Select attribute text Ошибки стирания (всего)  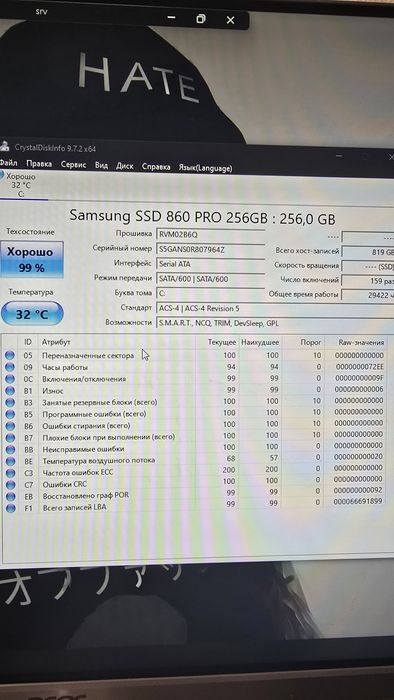pyautogui.click(x=87, y=425)
